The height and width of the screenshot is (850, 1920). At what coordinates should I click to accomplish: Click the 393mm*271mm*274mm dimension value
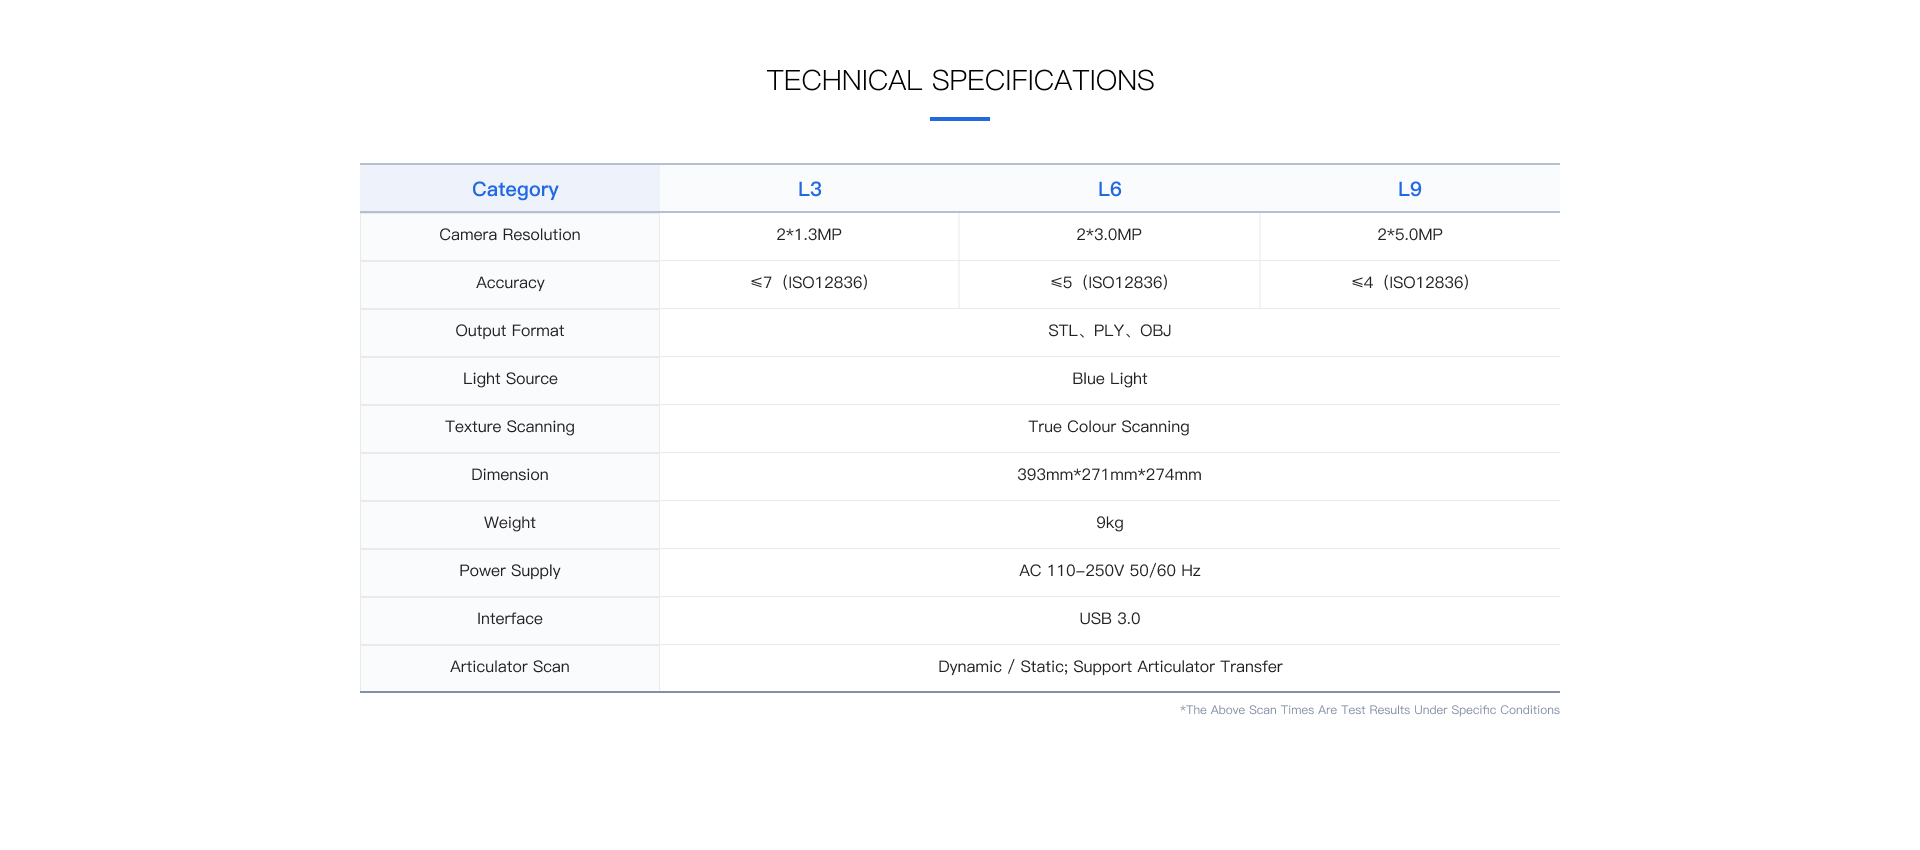tap(1109, 475)
